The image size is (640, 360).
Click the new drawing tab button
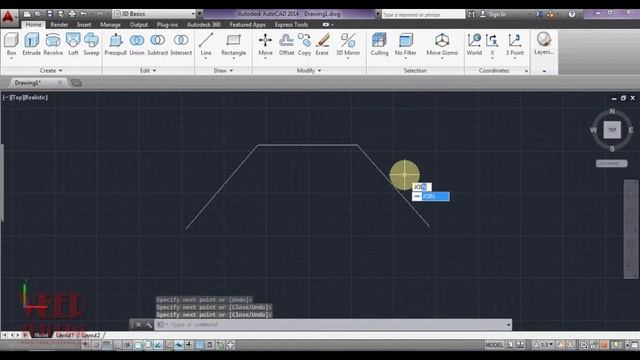[x=76, y=83]
